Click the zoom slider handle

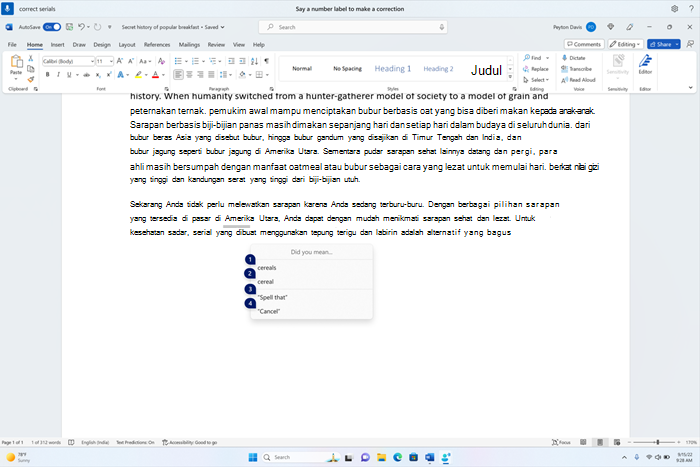click(x=658, y=442)
